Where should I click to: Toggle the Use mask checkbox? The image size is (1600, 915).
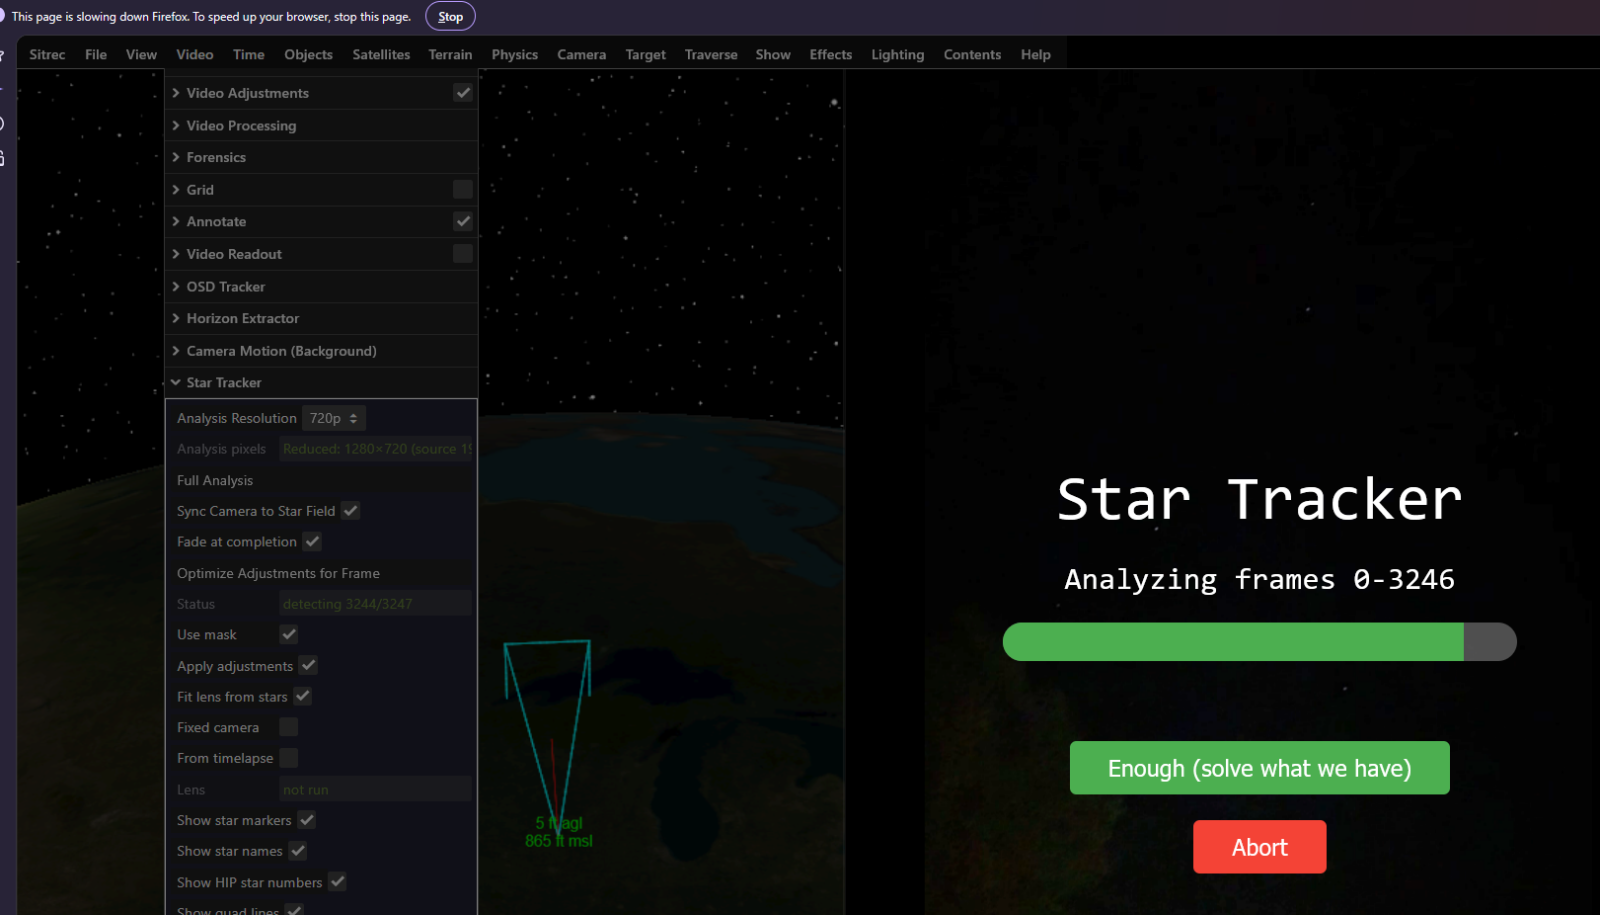289,634
